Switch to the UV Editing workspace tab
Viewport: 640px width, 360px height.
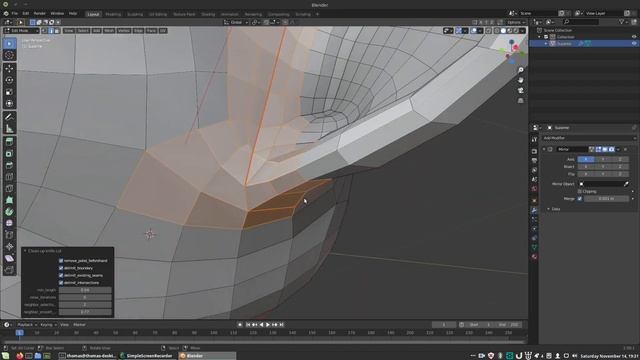[x=158, y=14]
